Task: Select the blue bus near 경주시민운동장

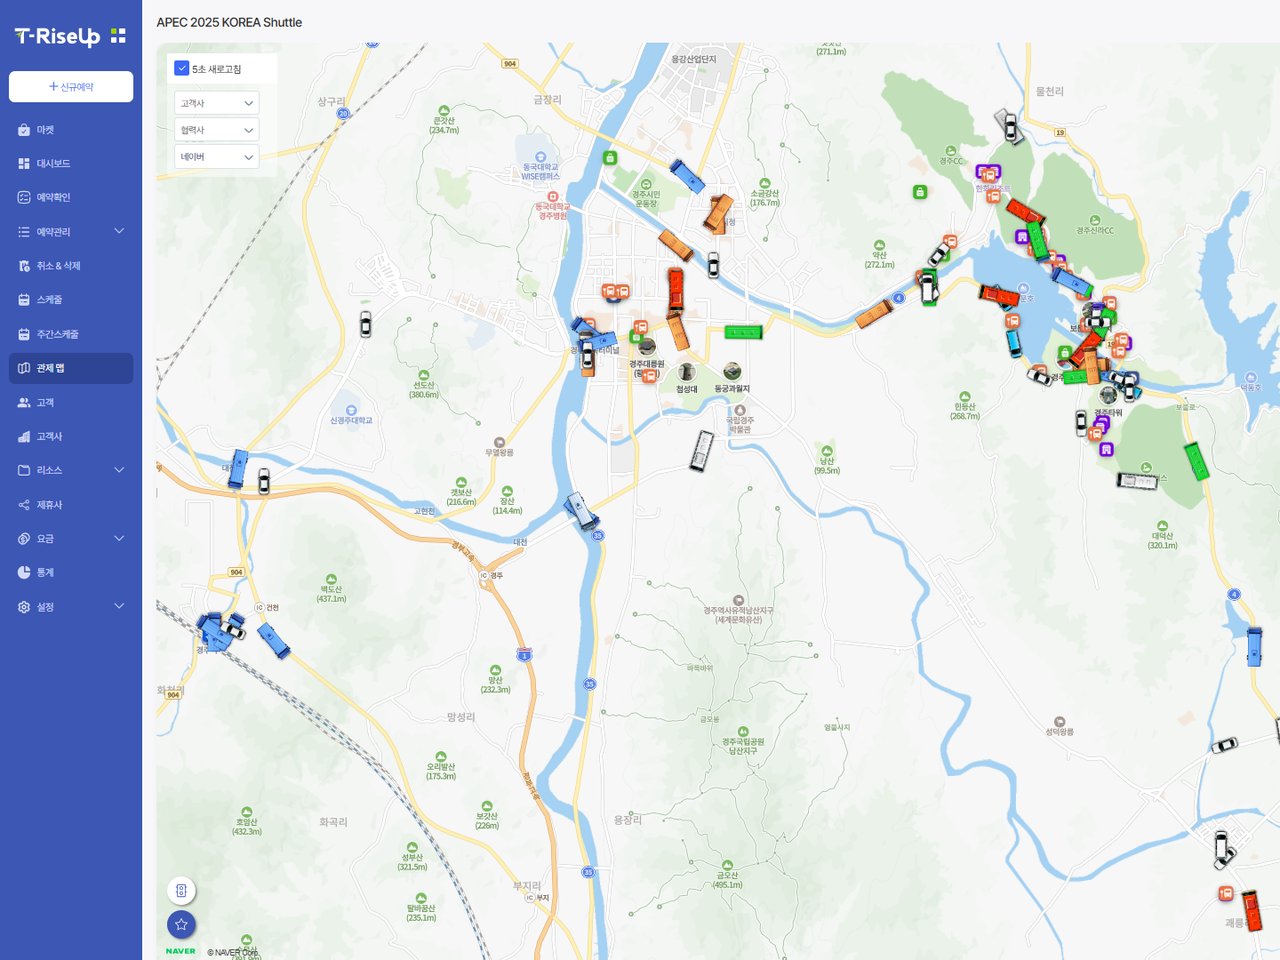Action: 687,176
